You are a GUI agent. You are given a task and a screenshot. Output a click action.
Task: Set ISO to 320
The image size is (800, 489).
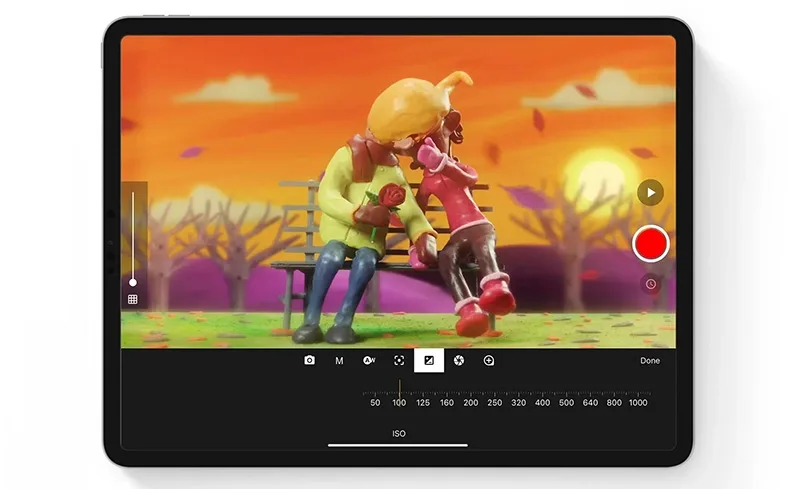[518, 403]
